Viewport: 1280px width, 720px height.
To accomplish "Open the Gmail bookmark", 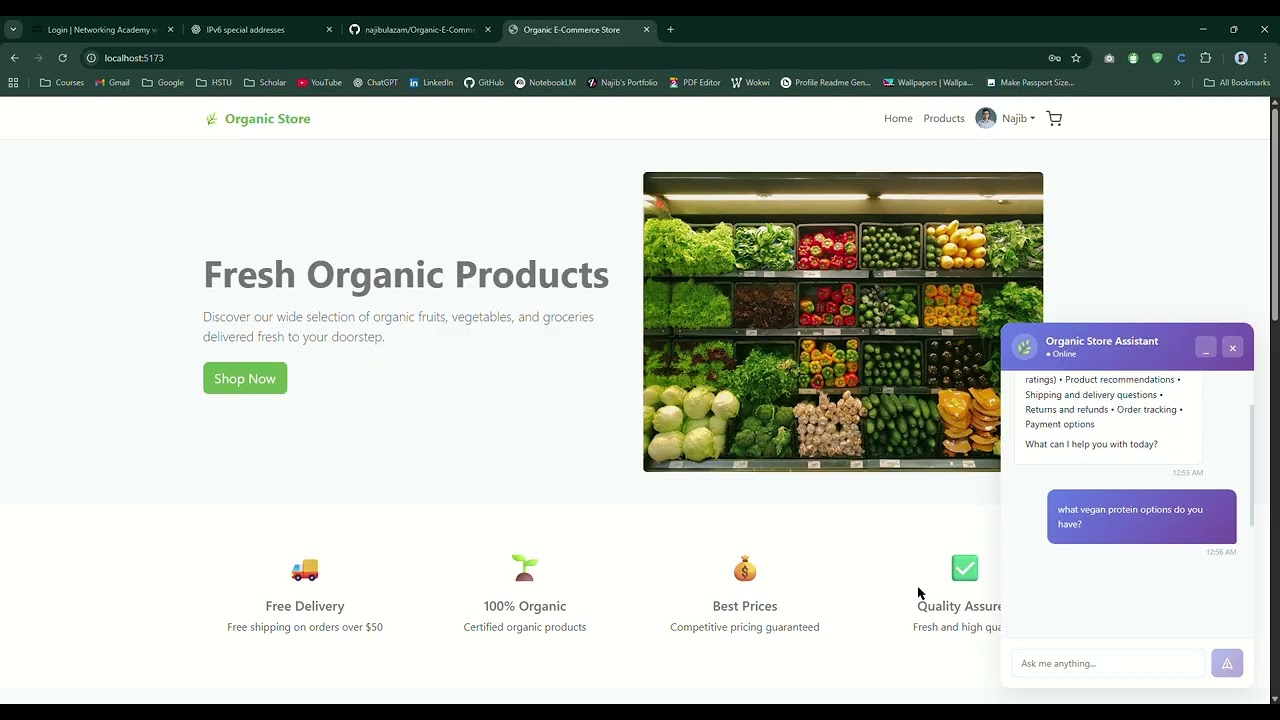I will coord(112,83).
